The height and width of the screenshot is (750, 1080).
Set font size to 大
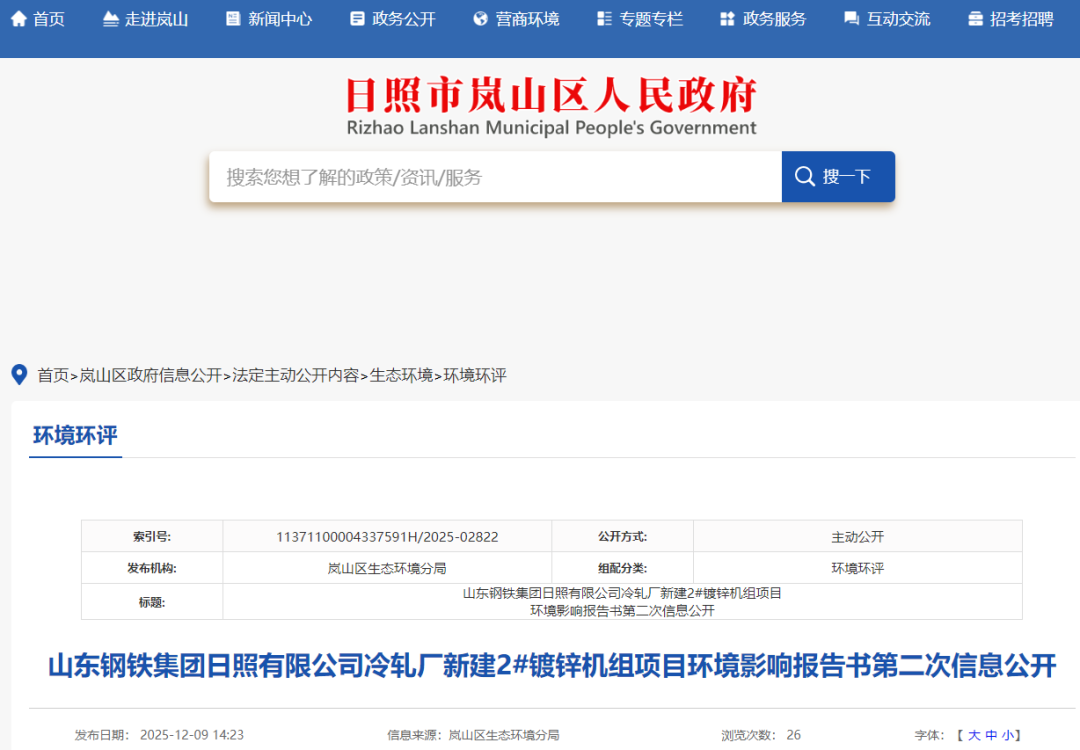(974, 735)
